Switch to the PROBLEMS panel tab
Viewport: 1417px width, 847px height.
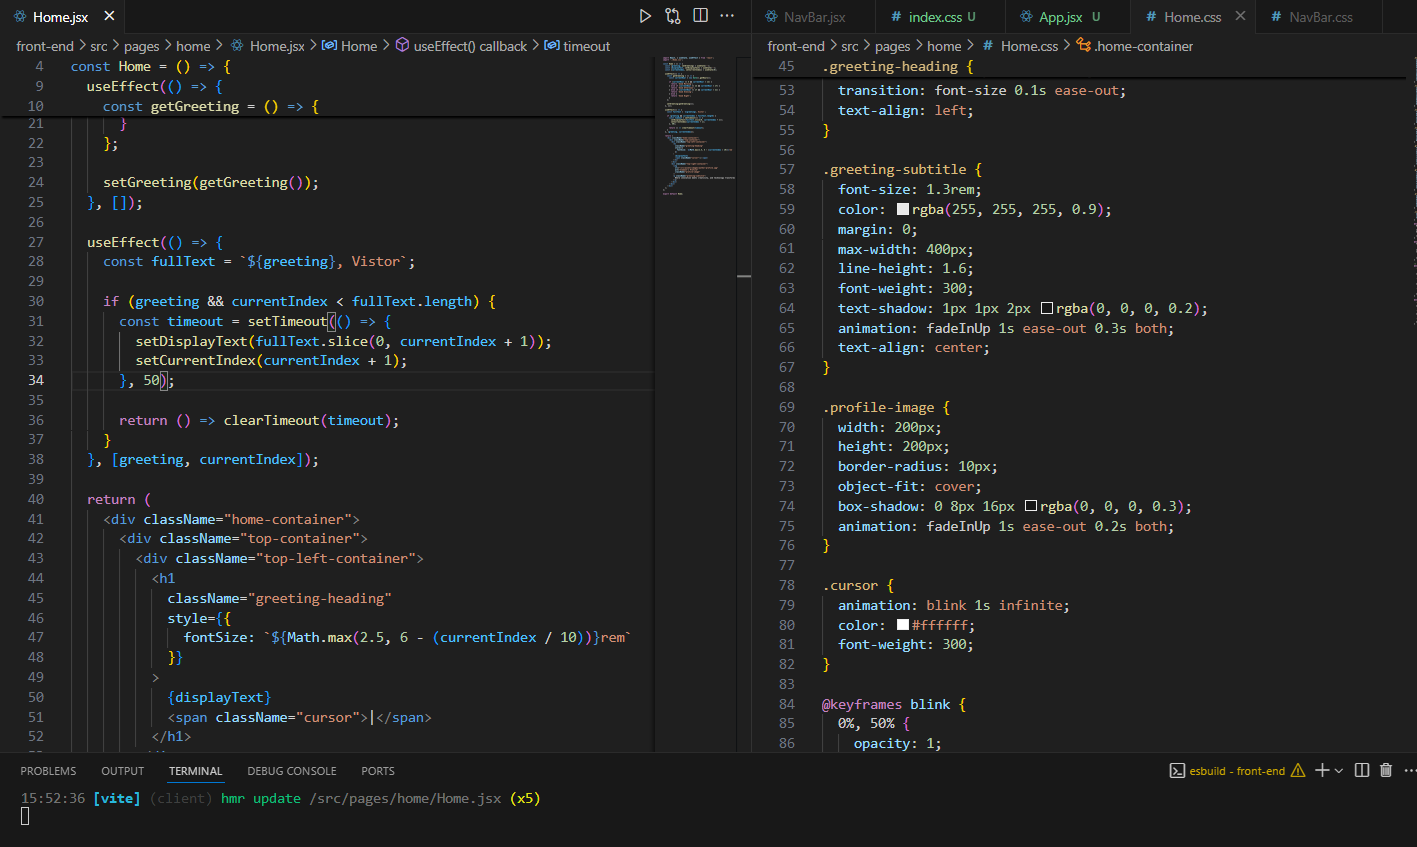point(48,771)
